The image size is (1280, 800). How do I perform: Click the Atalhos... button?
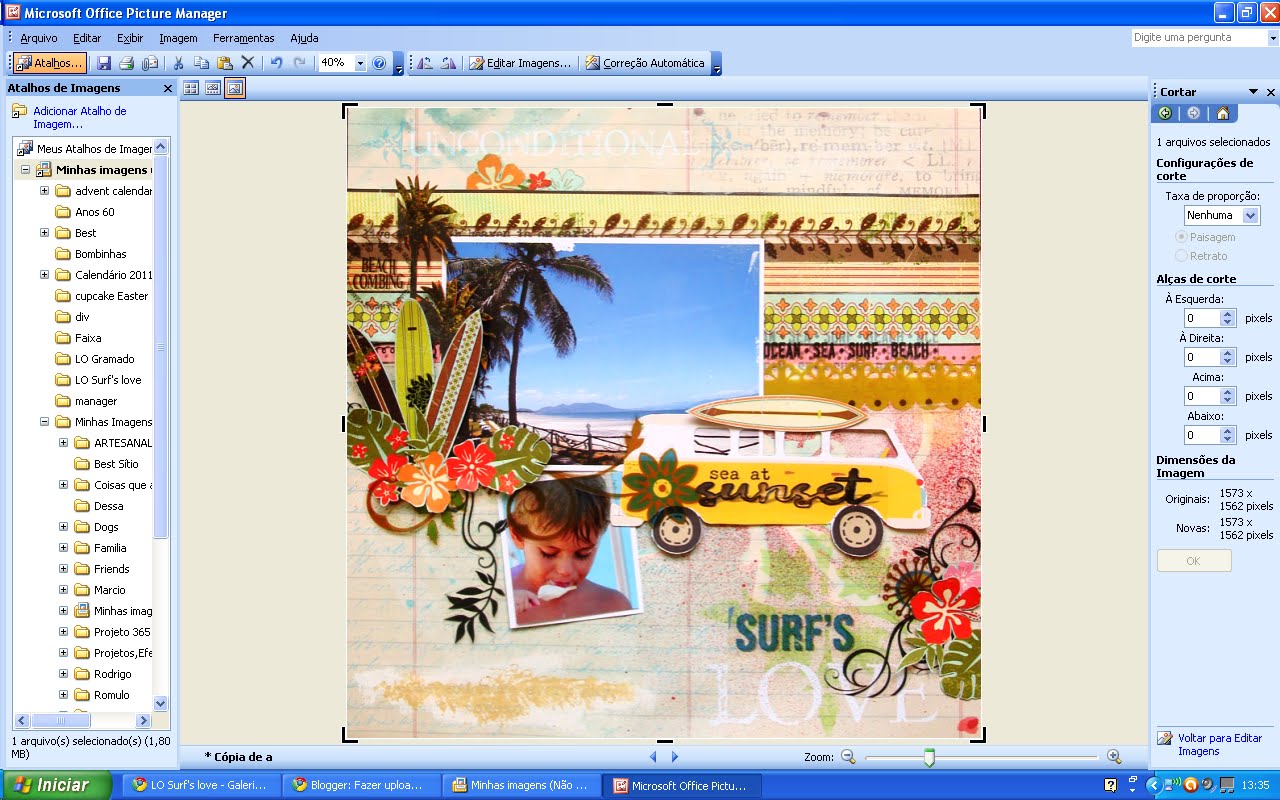tap(50, 63)
